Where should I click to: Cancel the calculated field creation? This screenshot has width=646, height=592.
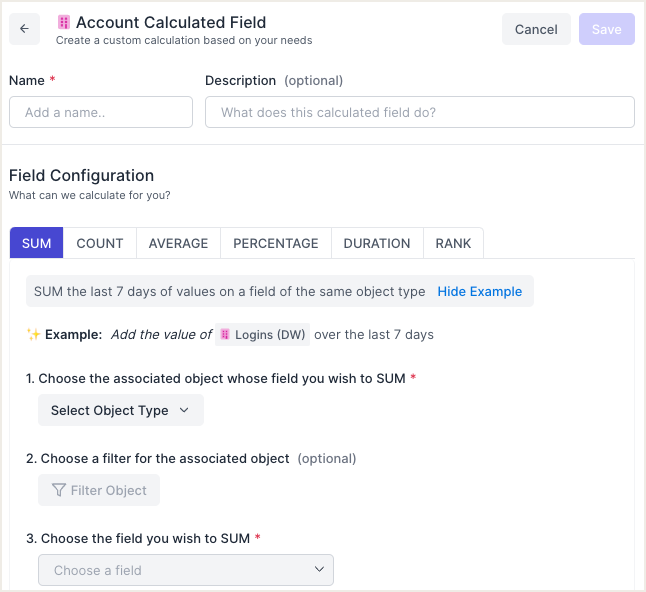(x=536, y=29)
